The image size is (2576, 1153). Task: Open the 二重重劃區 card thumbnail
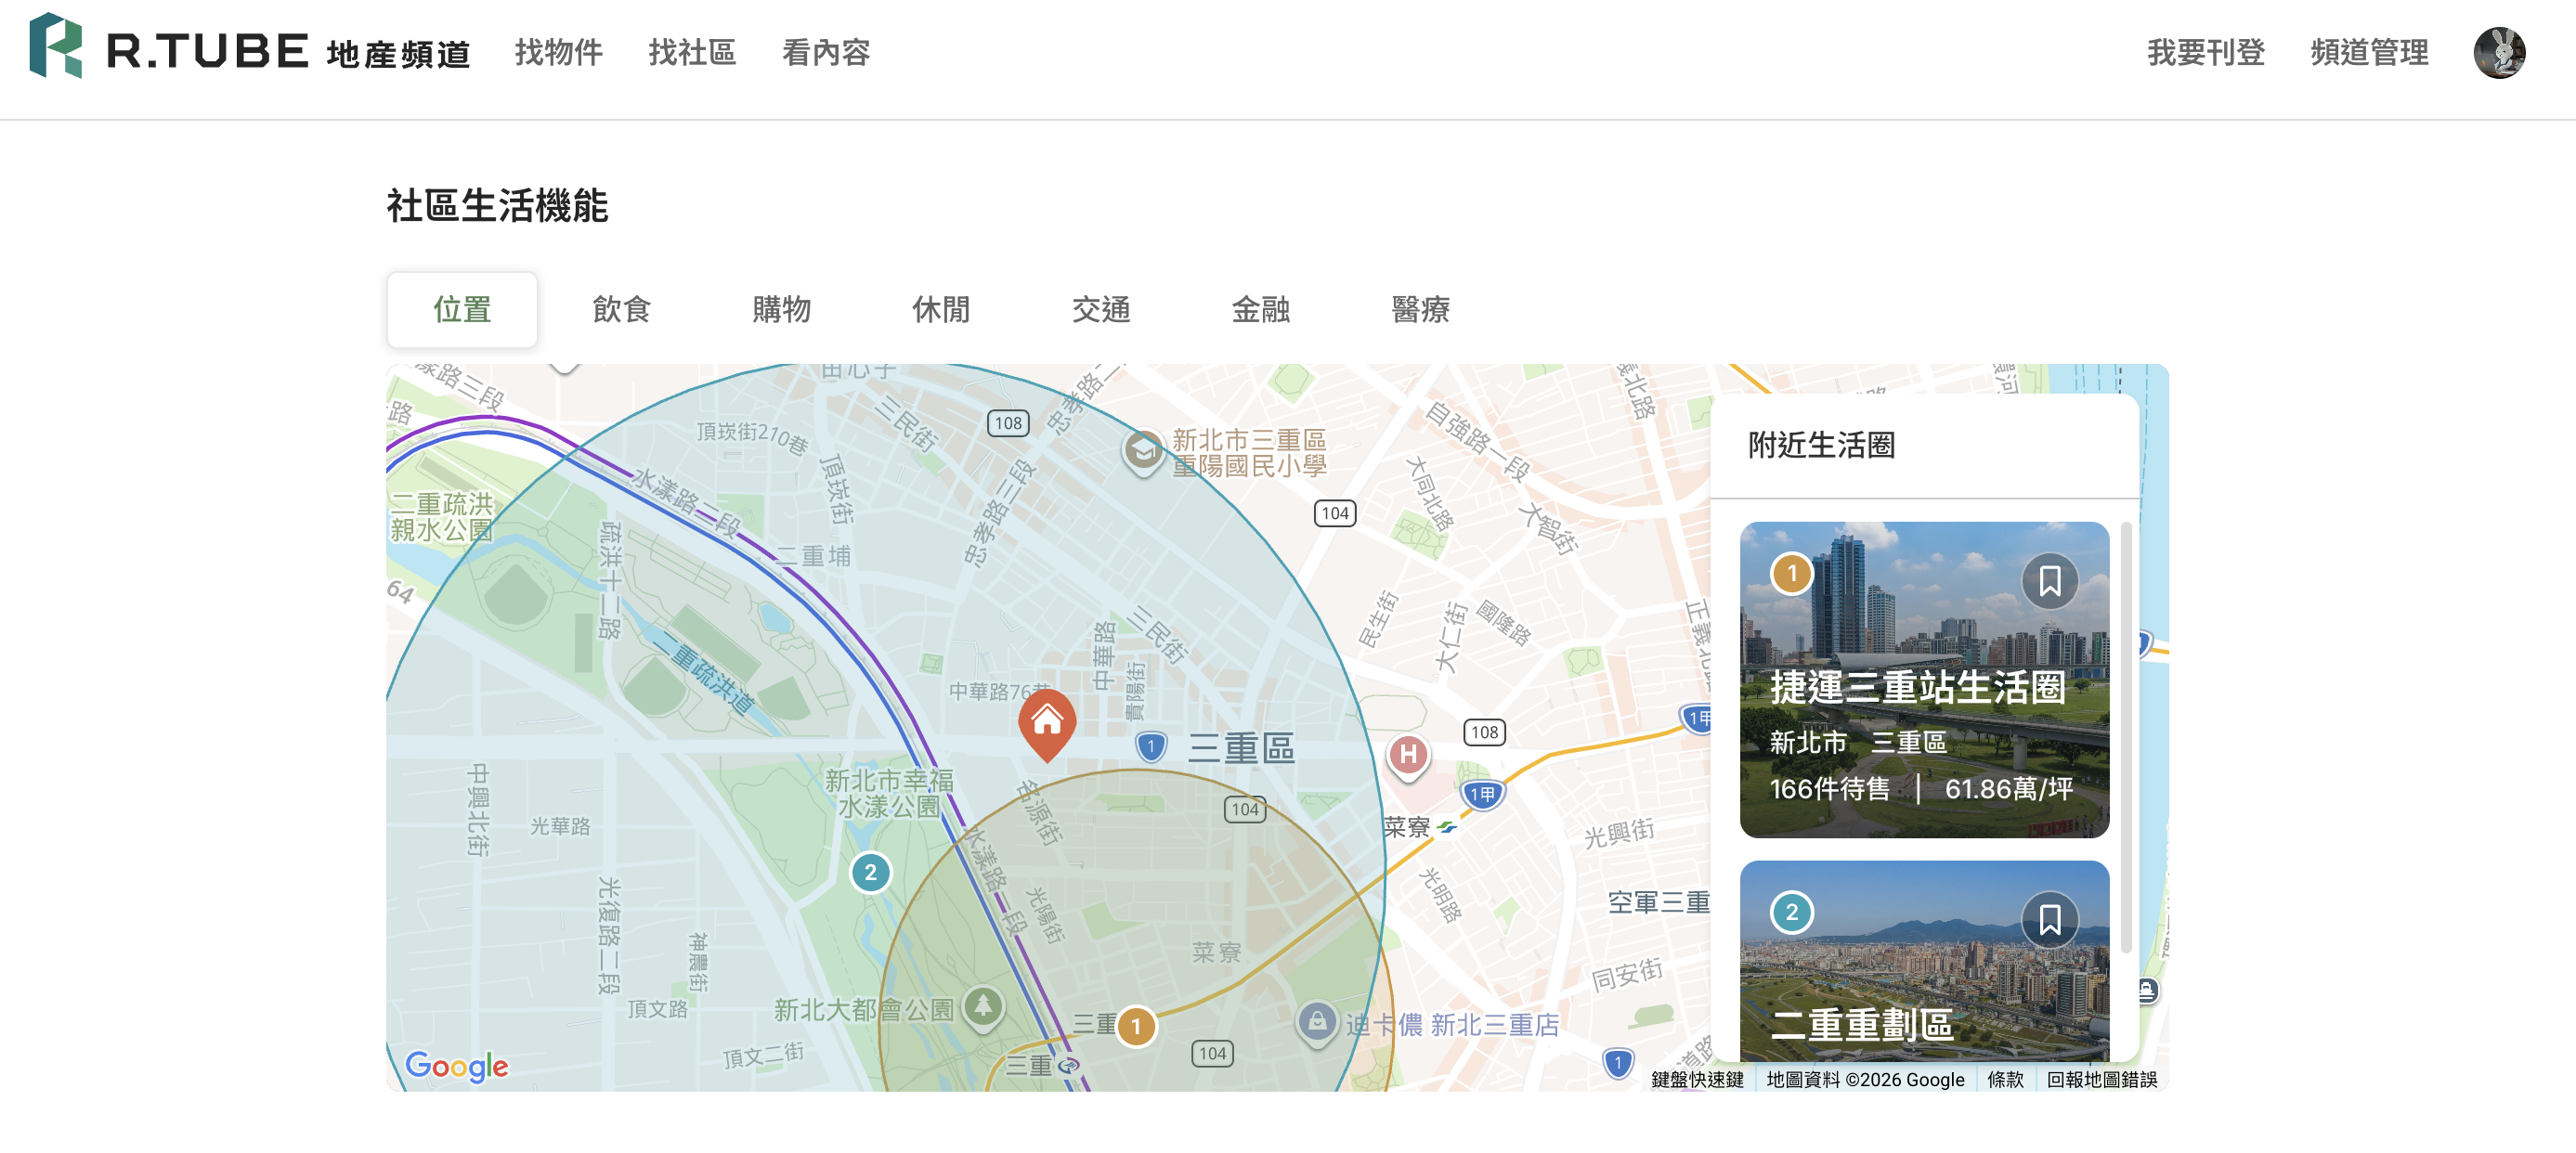click(x=1924, y=960)
